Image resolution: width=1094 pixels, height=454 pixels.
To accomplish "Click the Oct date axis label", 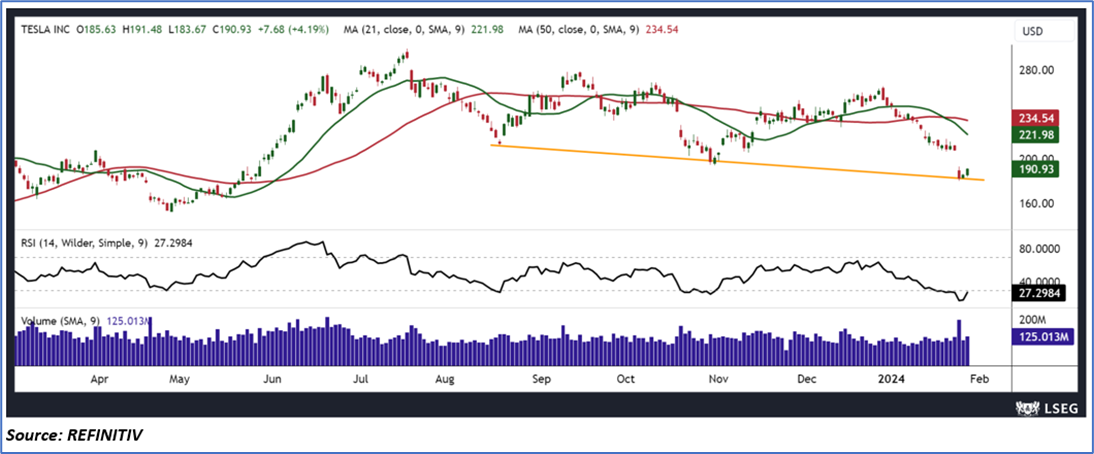I will pyautogui.click(x=626, y=380).
